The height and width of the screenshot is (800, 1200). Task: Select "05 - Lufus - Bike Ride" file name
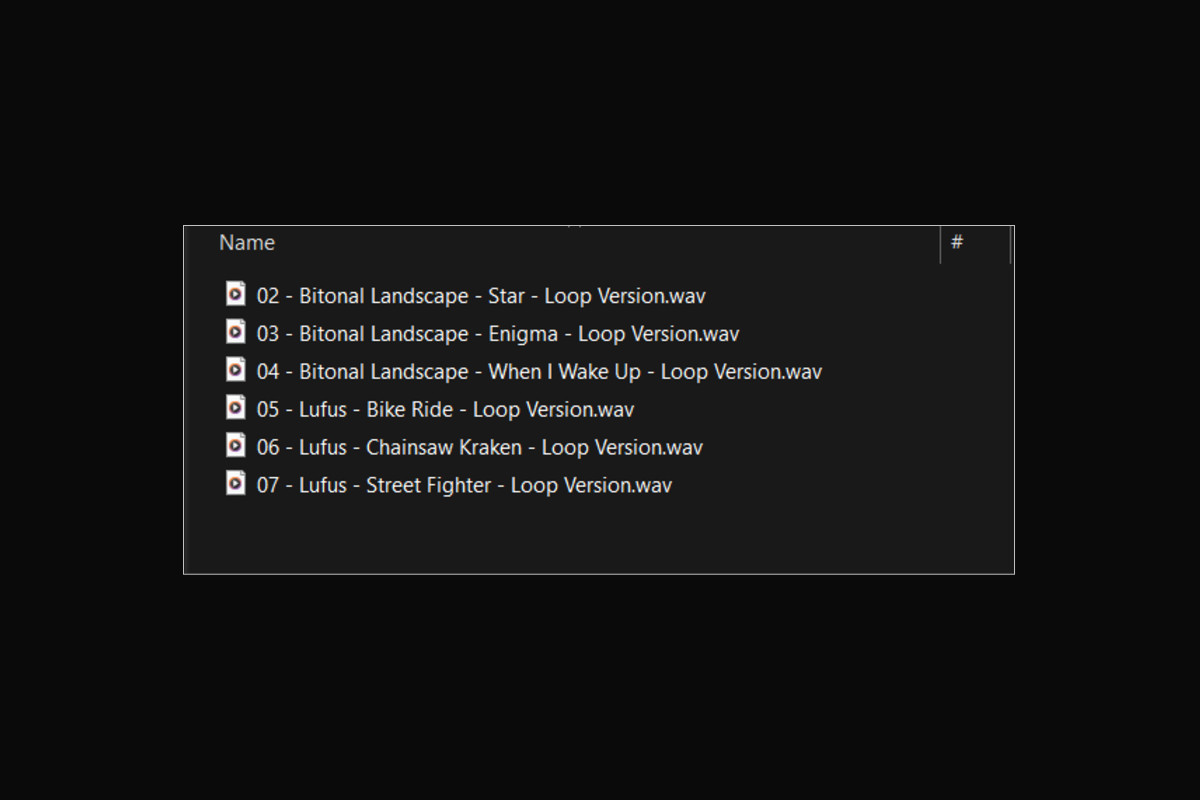coord(445,410)
